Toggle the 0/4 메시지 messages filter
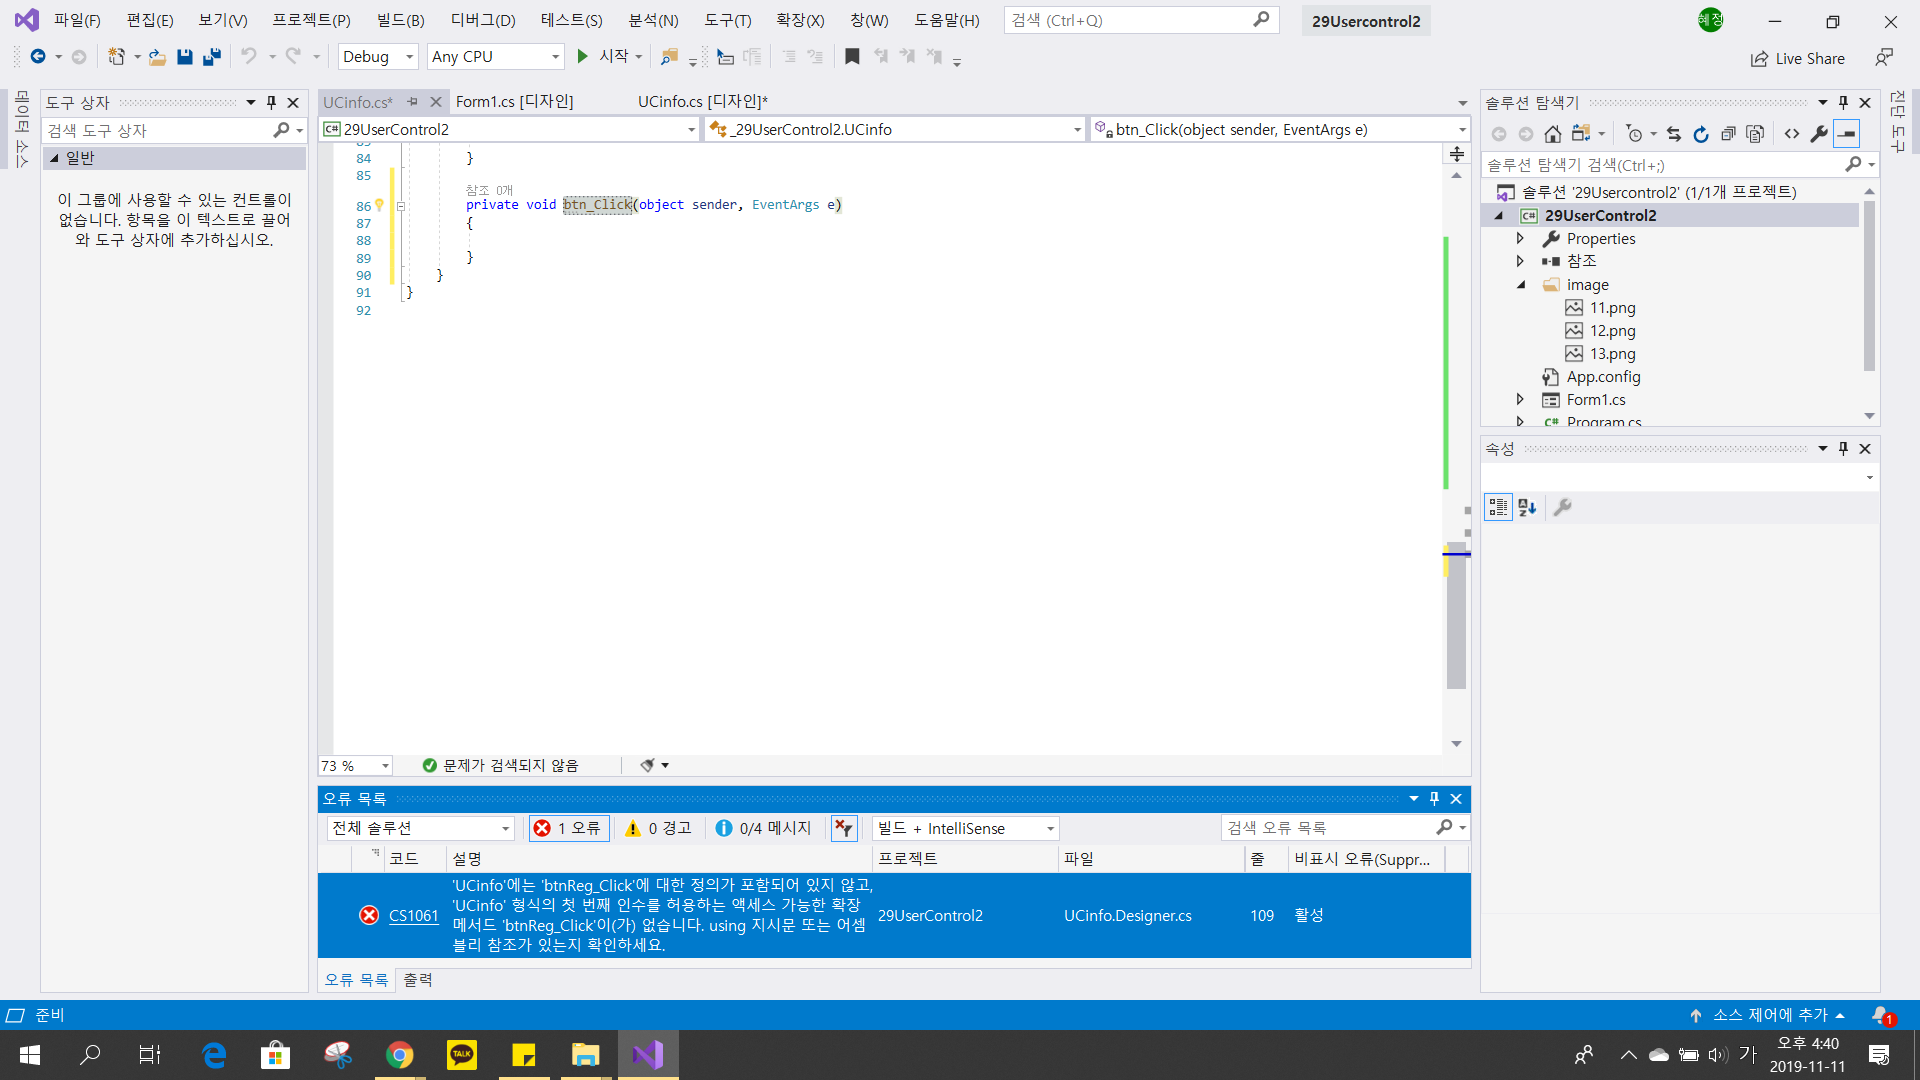 point(764,828)
